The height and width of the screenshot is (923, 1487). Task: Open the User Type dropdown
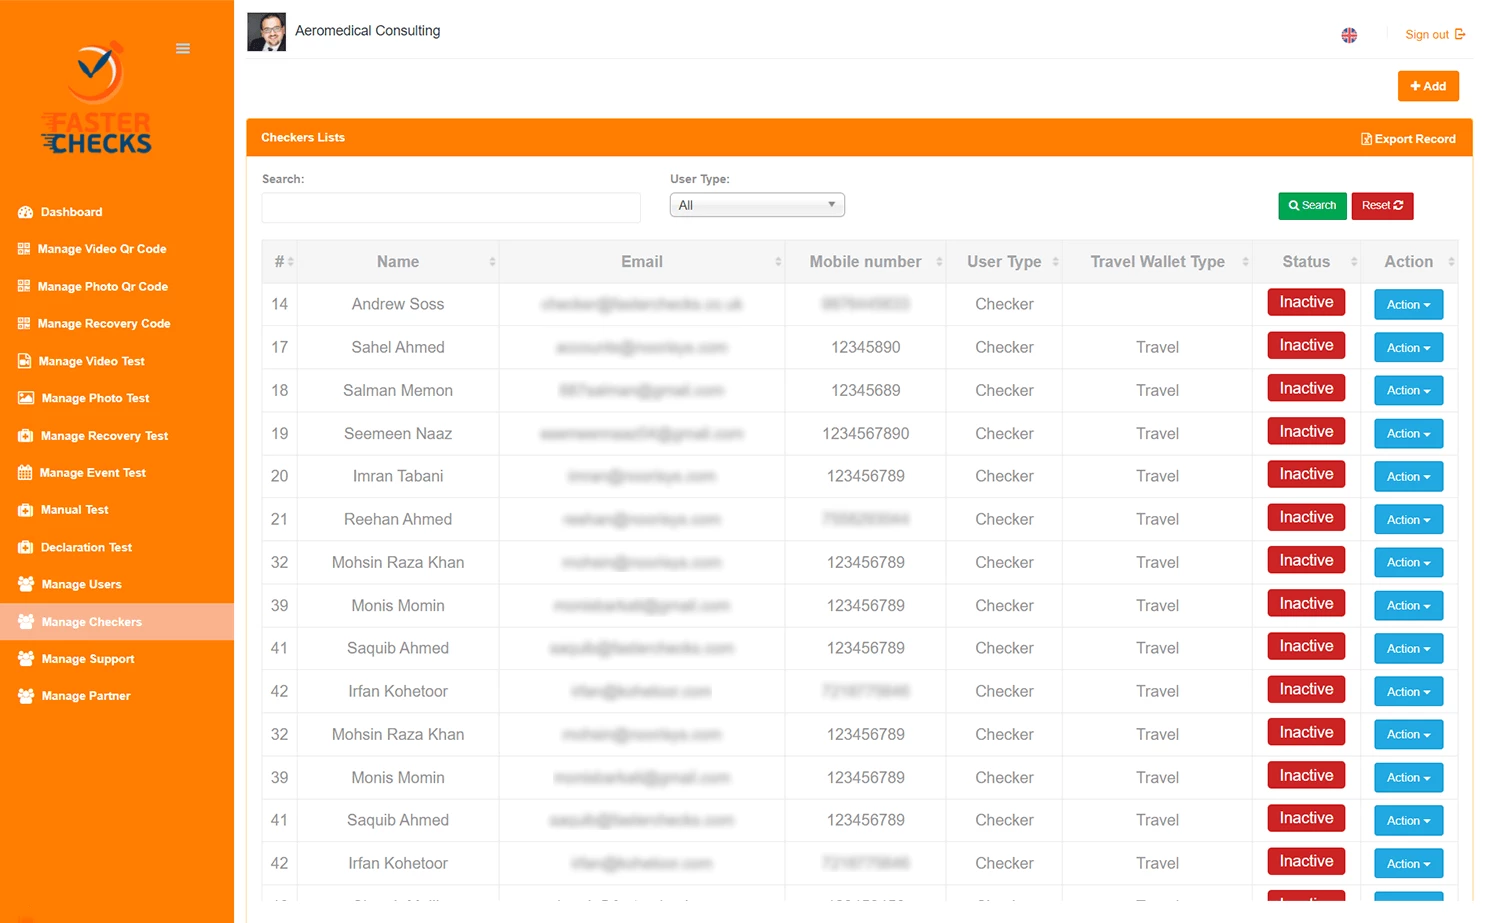(756, 204)
